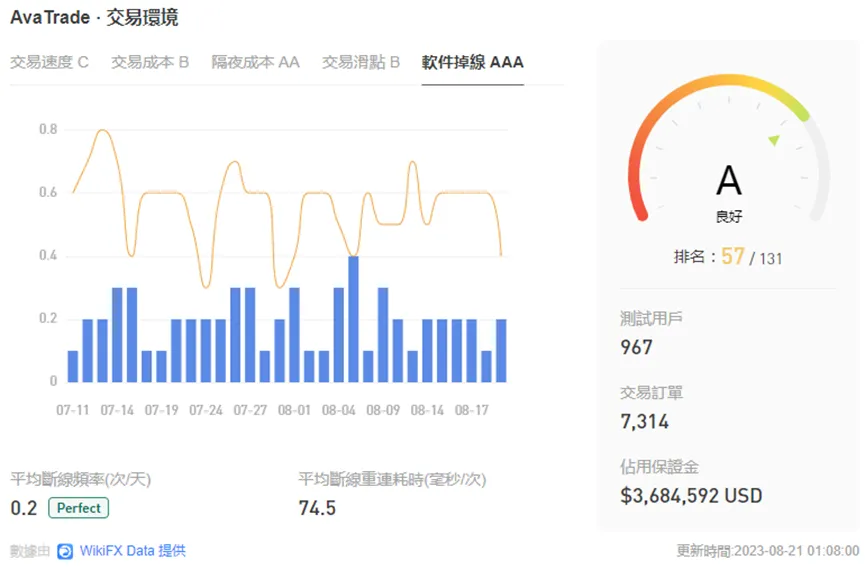
Task: Click the 測試用戶 label
Action: point(652,318)
